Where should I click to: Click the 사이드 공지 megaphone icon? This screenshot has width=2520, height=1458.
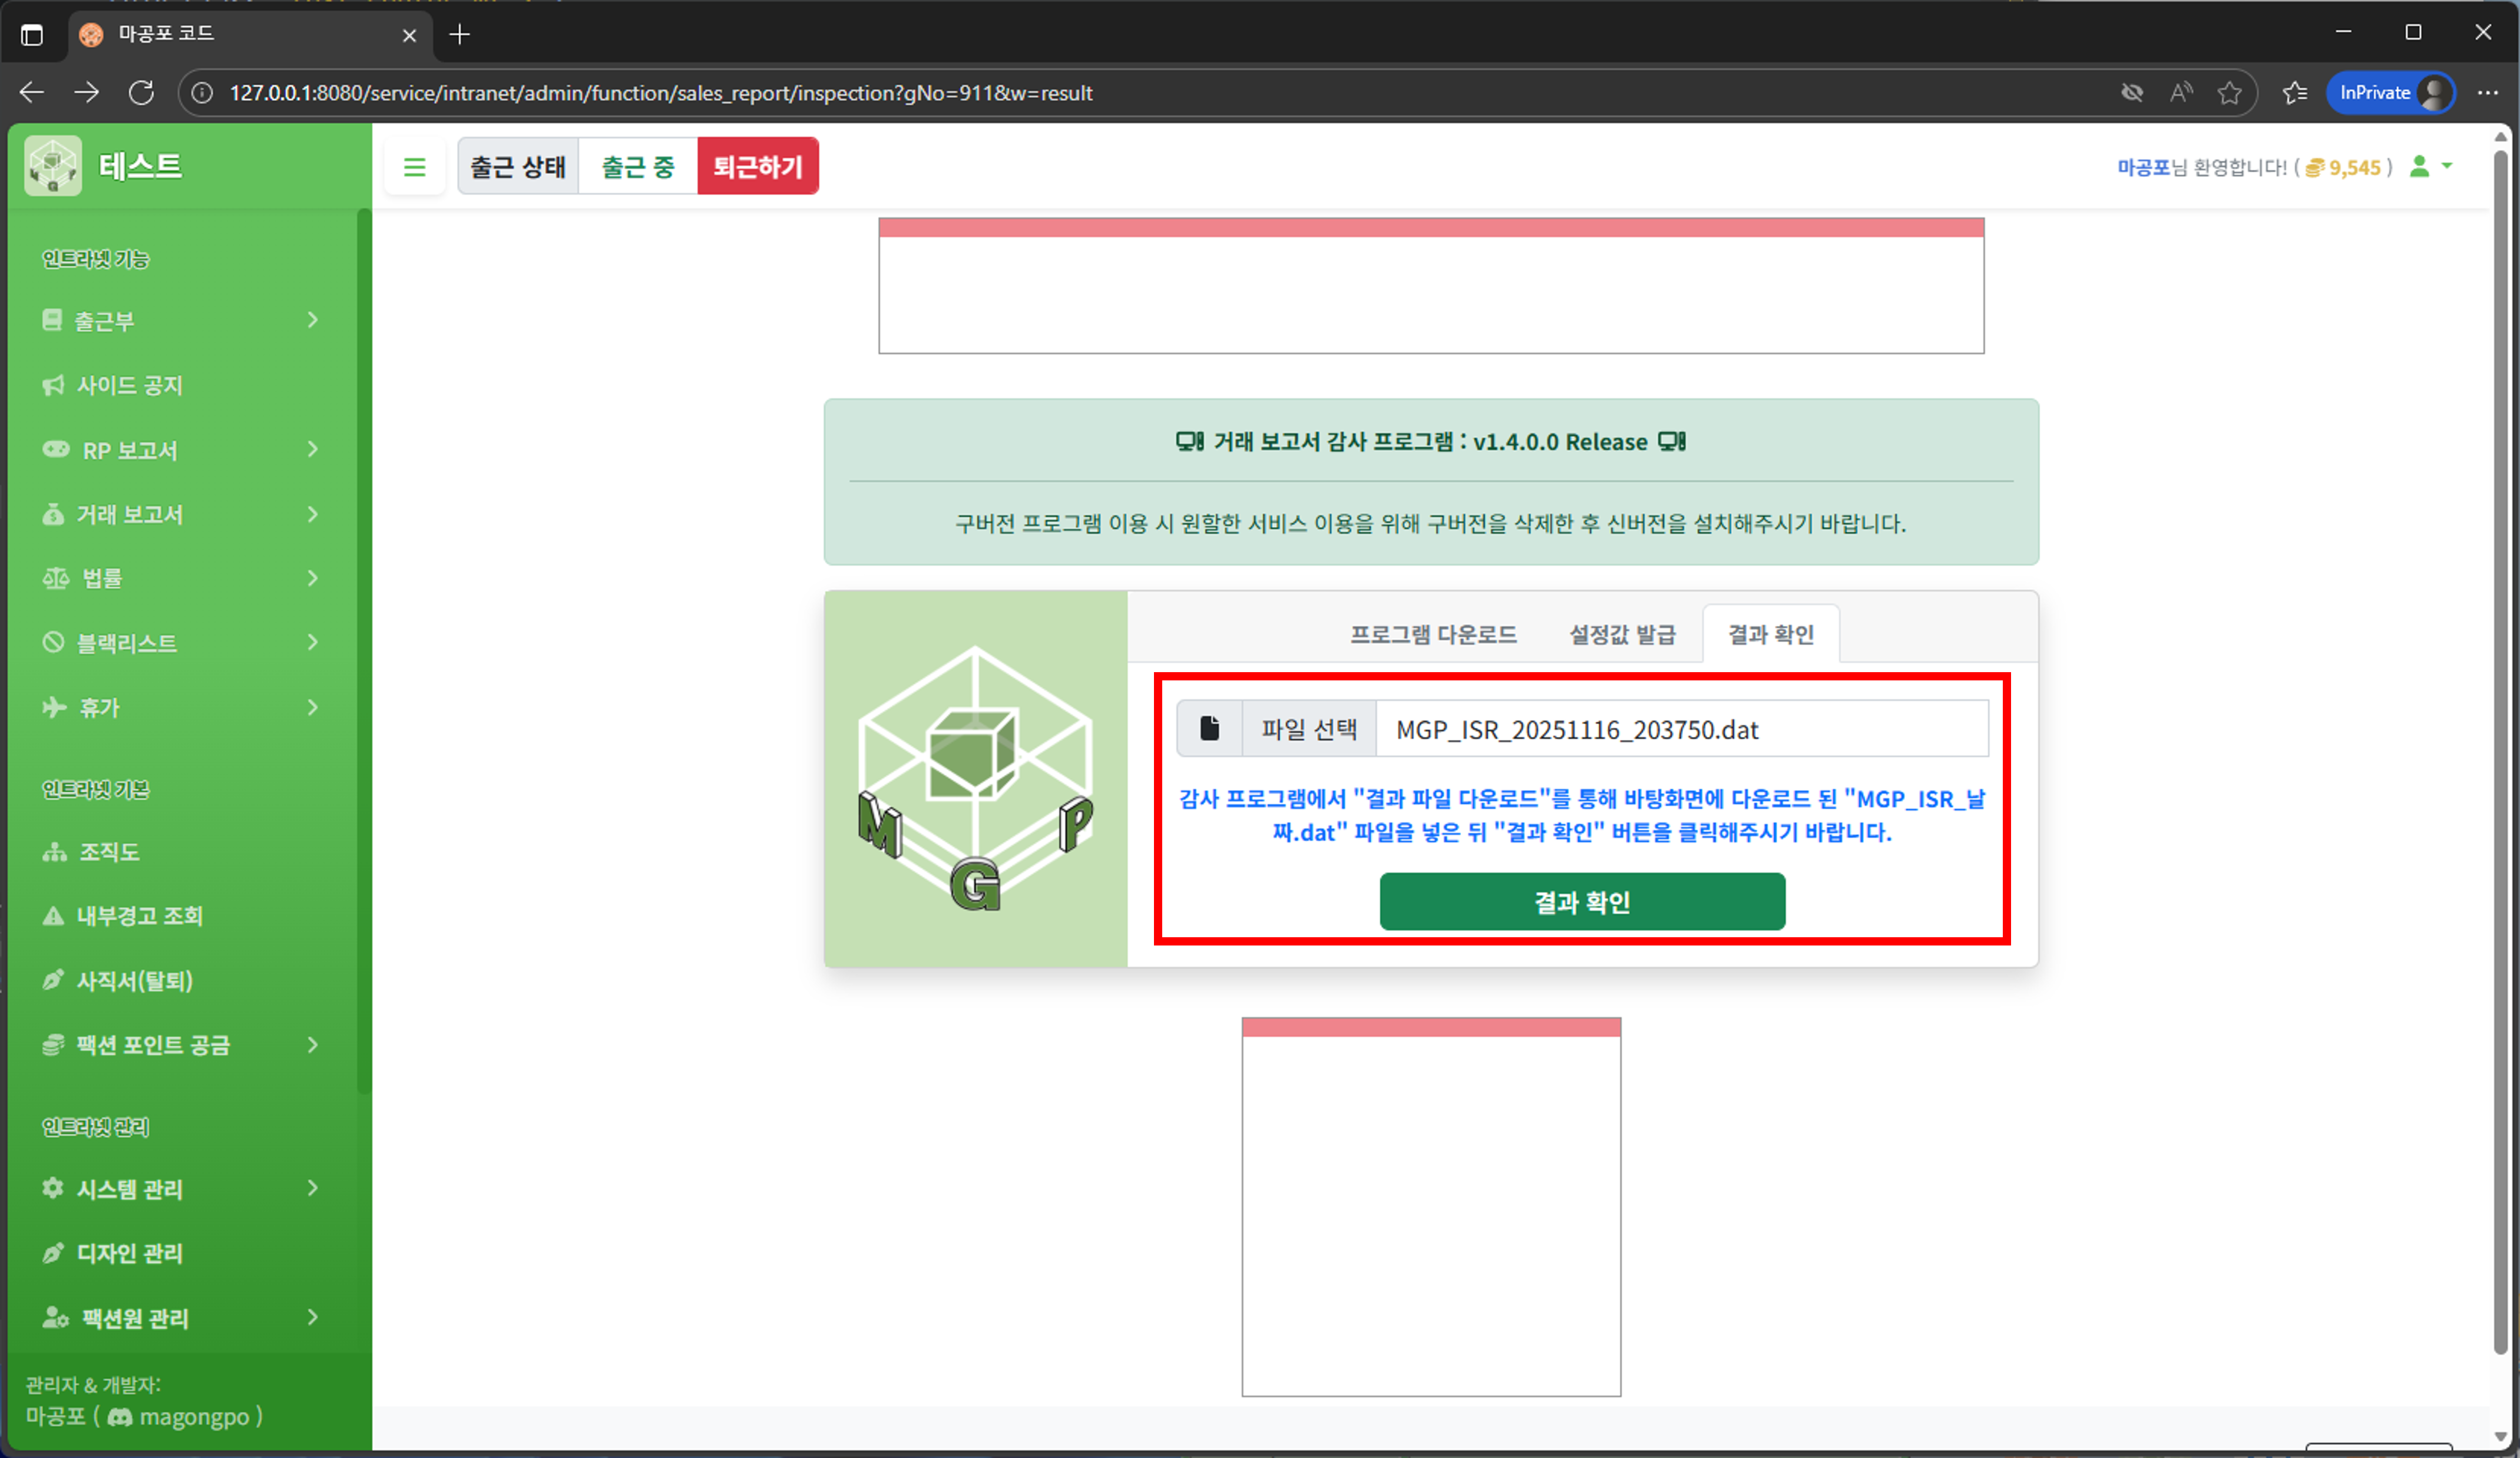click(x=53, y=384)
